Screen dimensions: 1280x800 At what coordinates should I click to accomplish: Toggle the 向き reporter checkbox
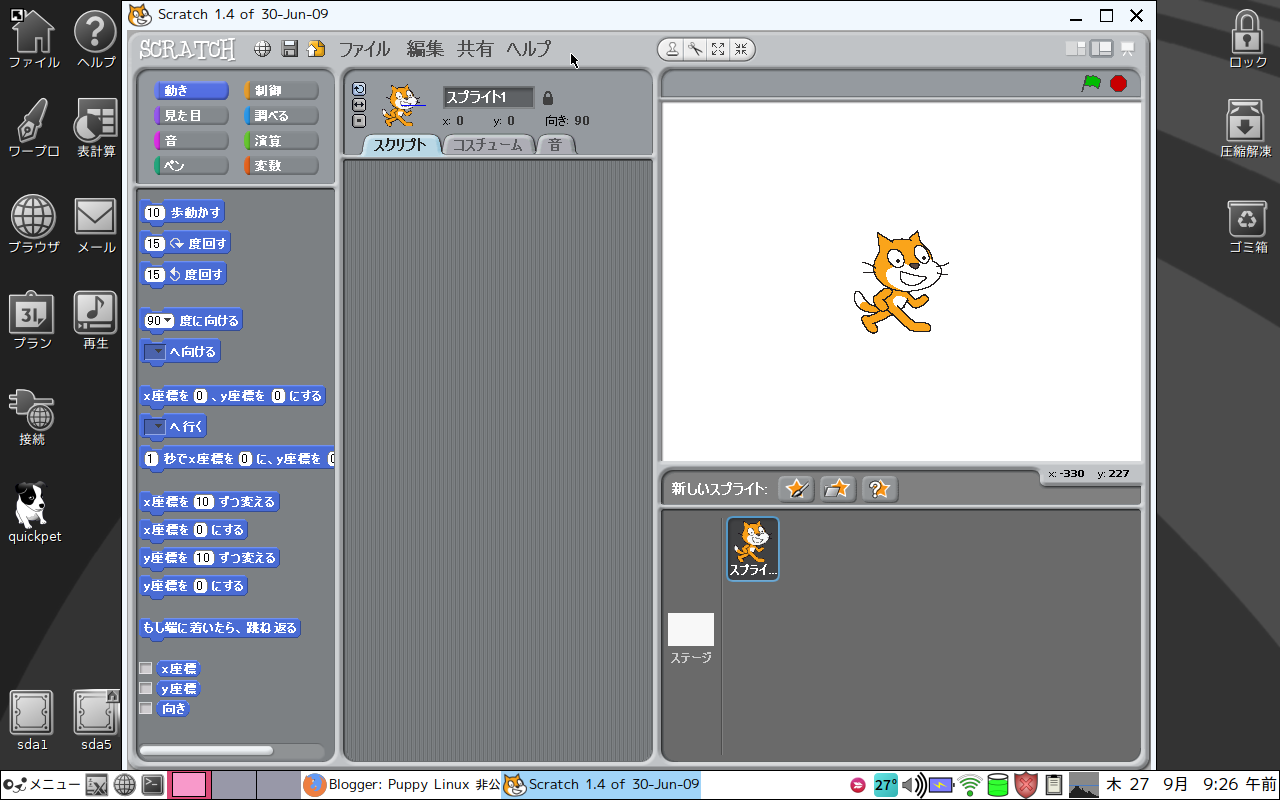click(x=146, y=708)
